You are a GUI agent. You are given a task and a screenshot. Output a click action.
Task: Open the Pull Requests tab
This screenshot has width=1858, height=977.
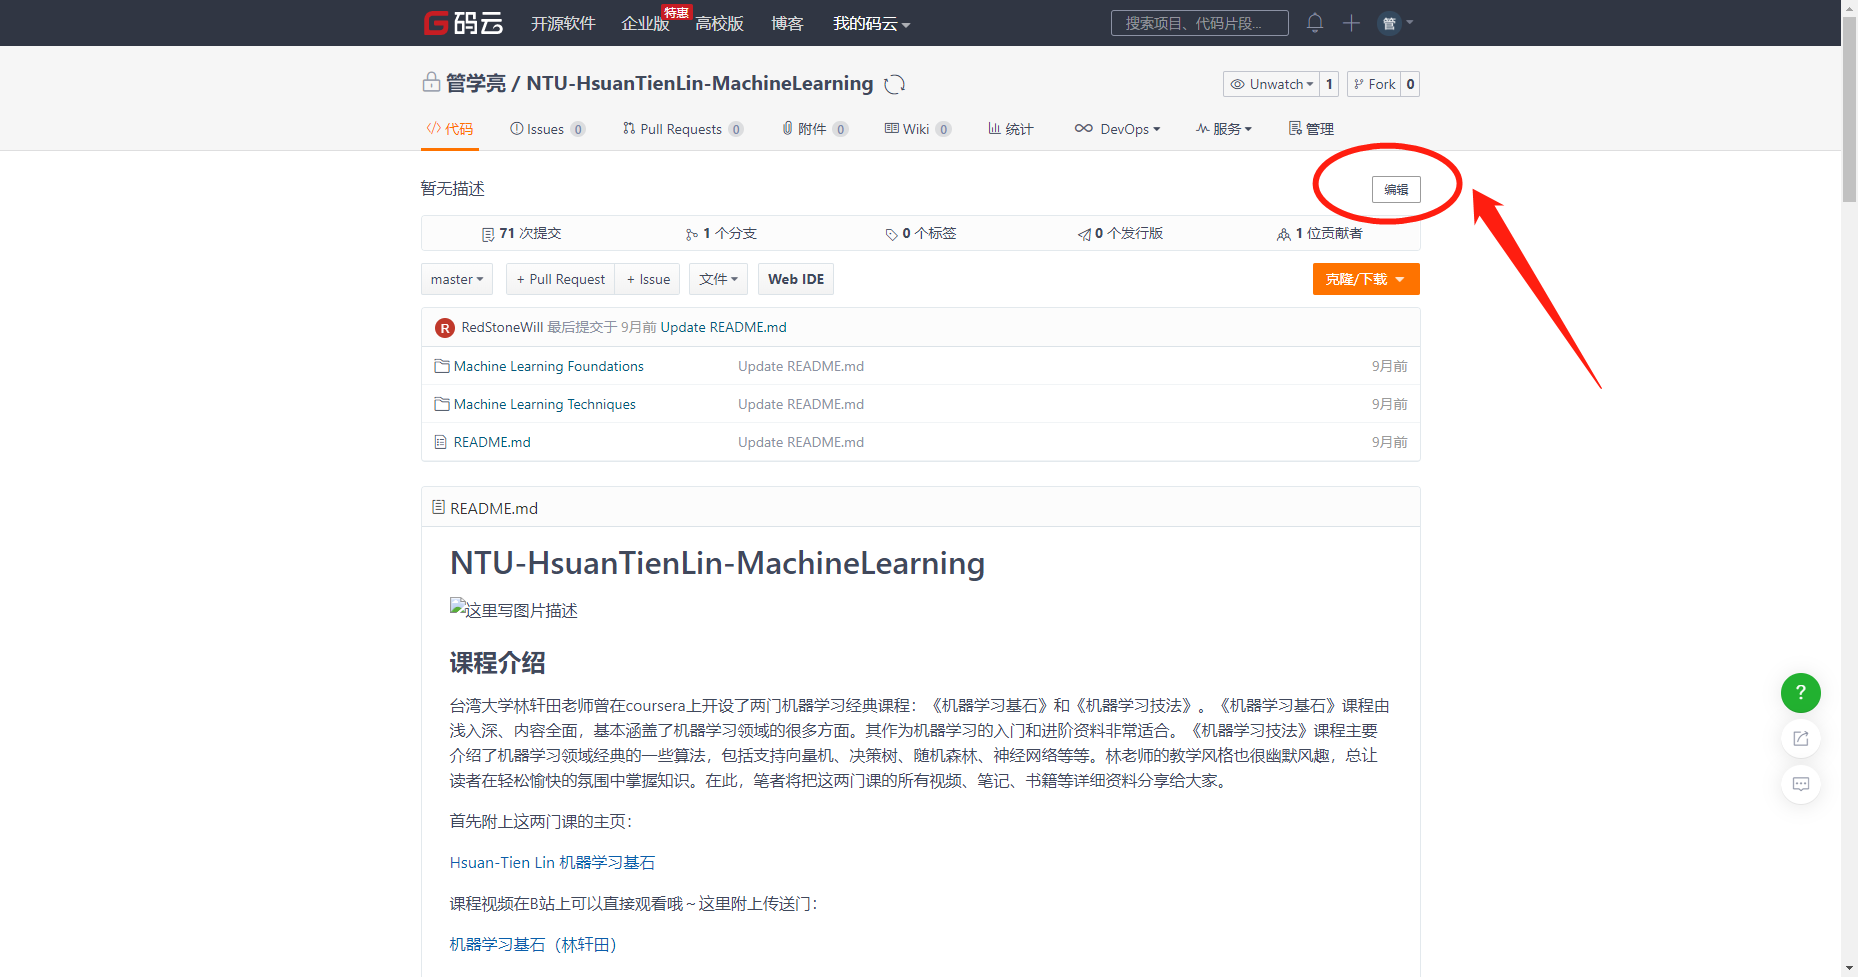tap(683, 129)
